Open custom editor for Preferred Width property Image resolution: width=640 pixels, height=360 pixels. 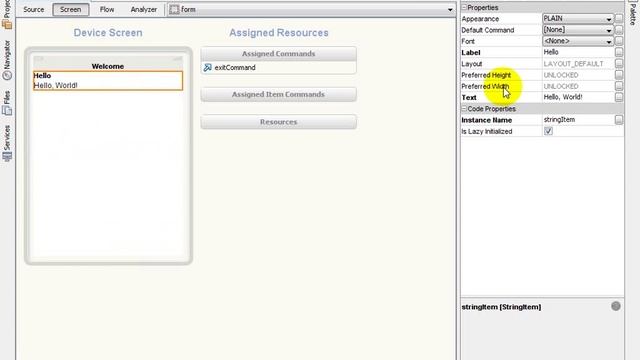[619, 86]
